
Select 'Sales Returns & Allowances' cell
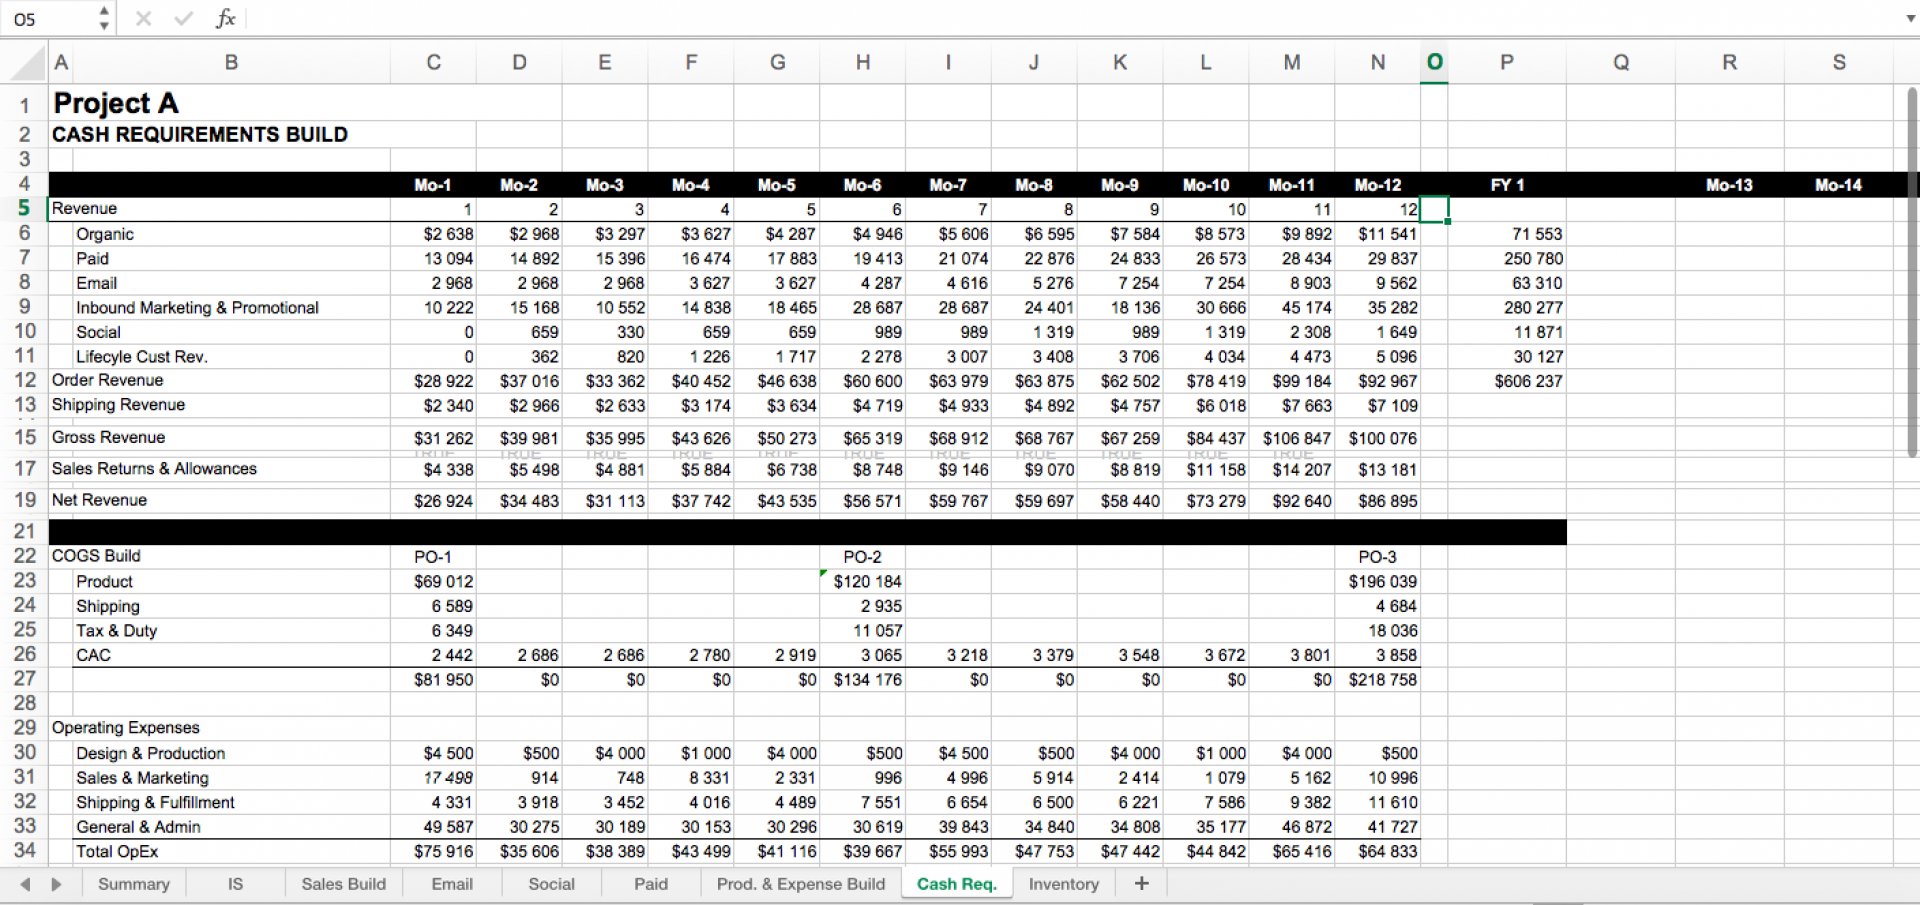(154, 468)
